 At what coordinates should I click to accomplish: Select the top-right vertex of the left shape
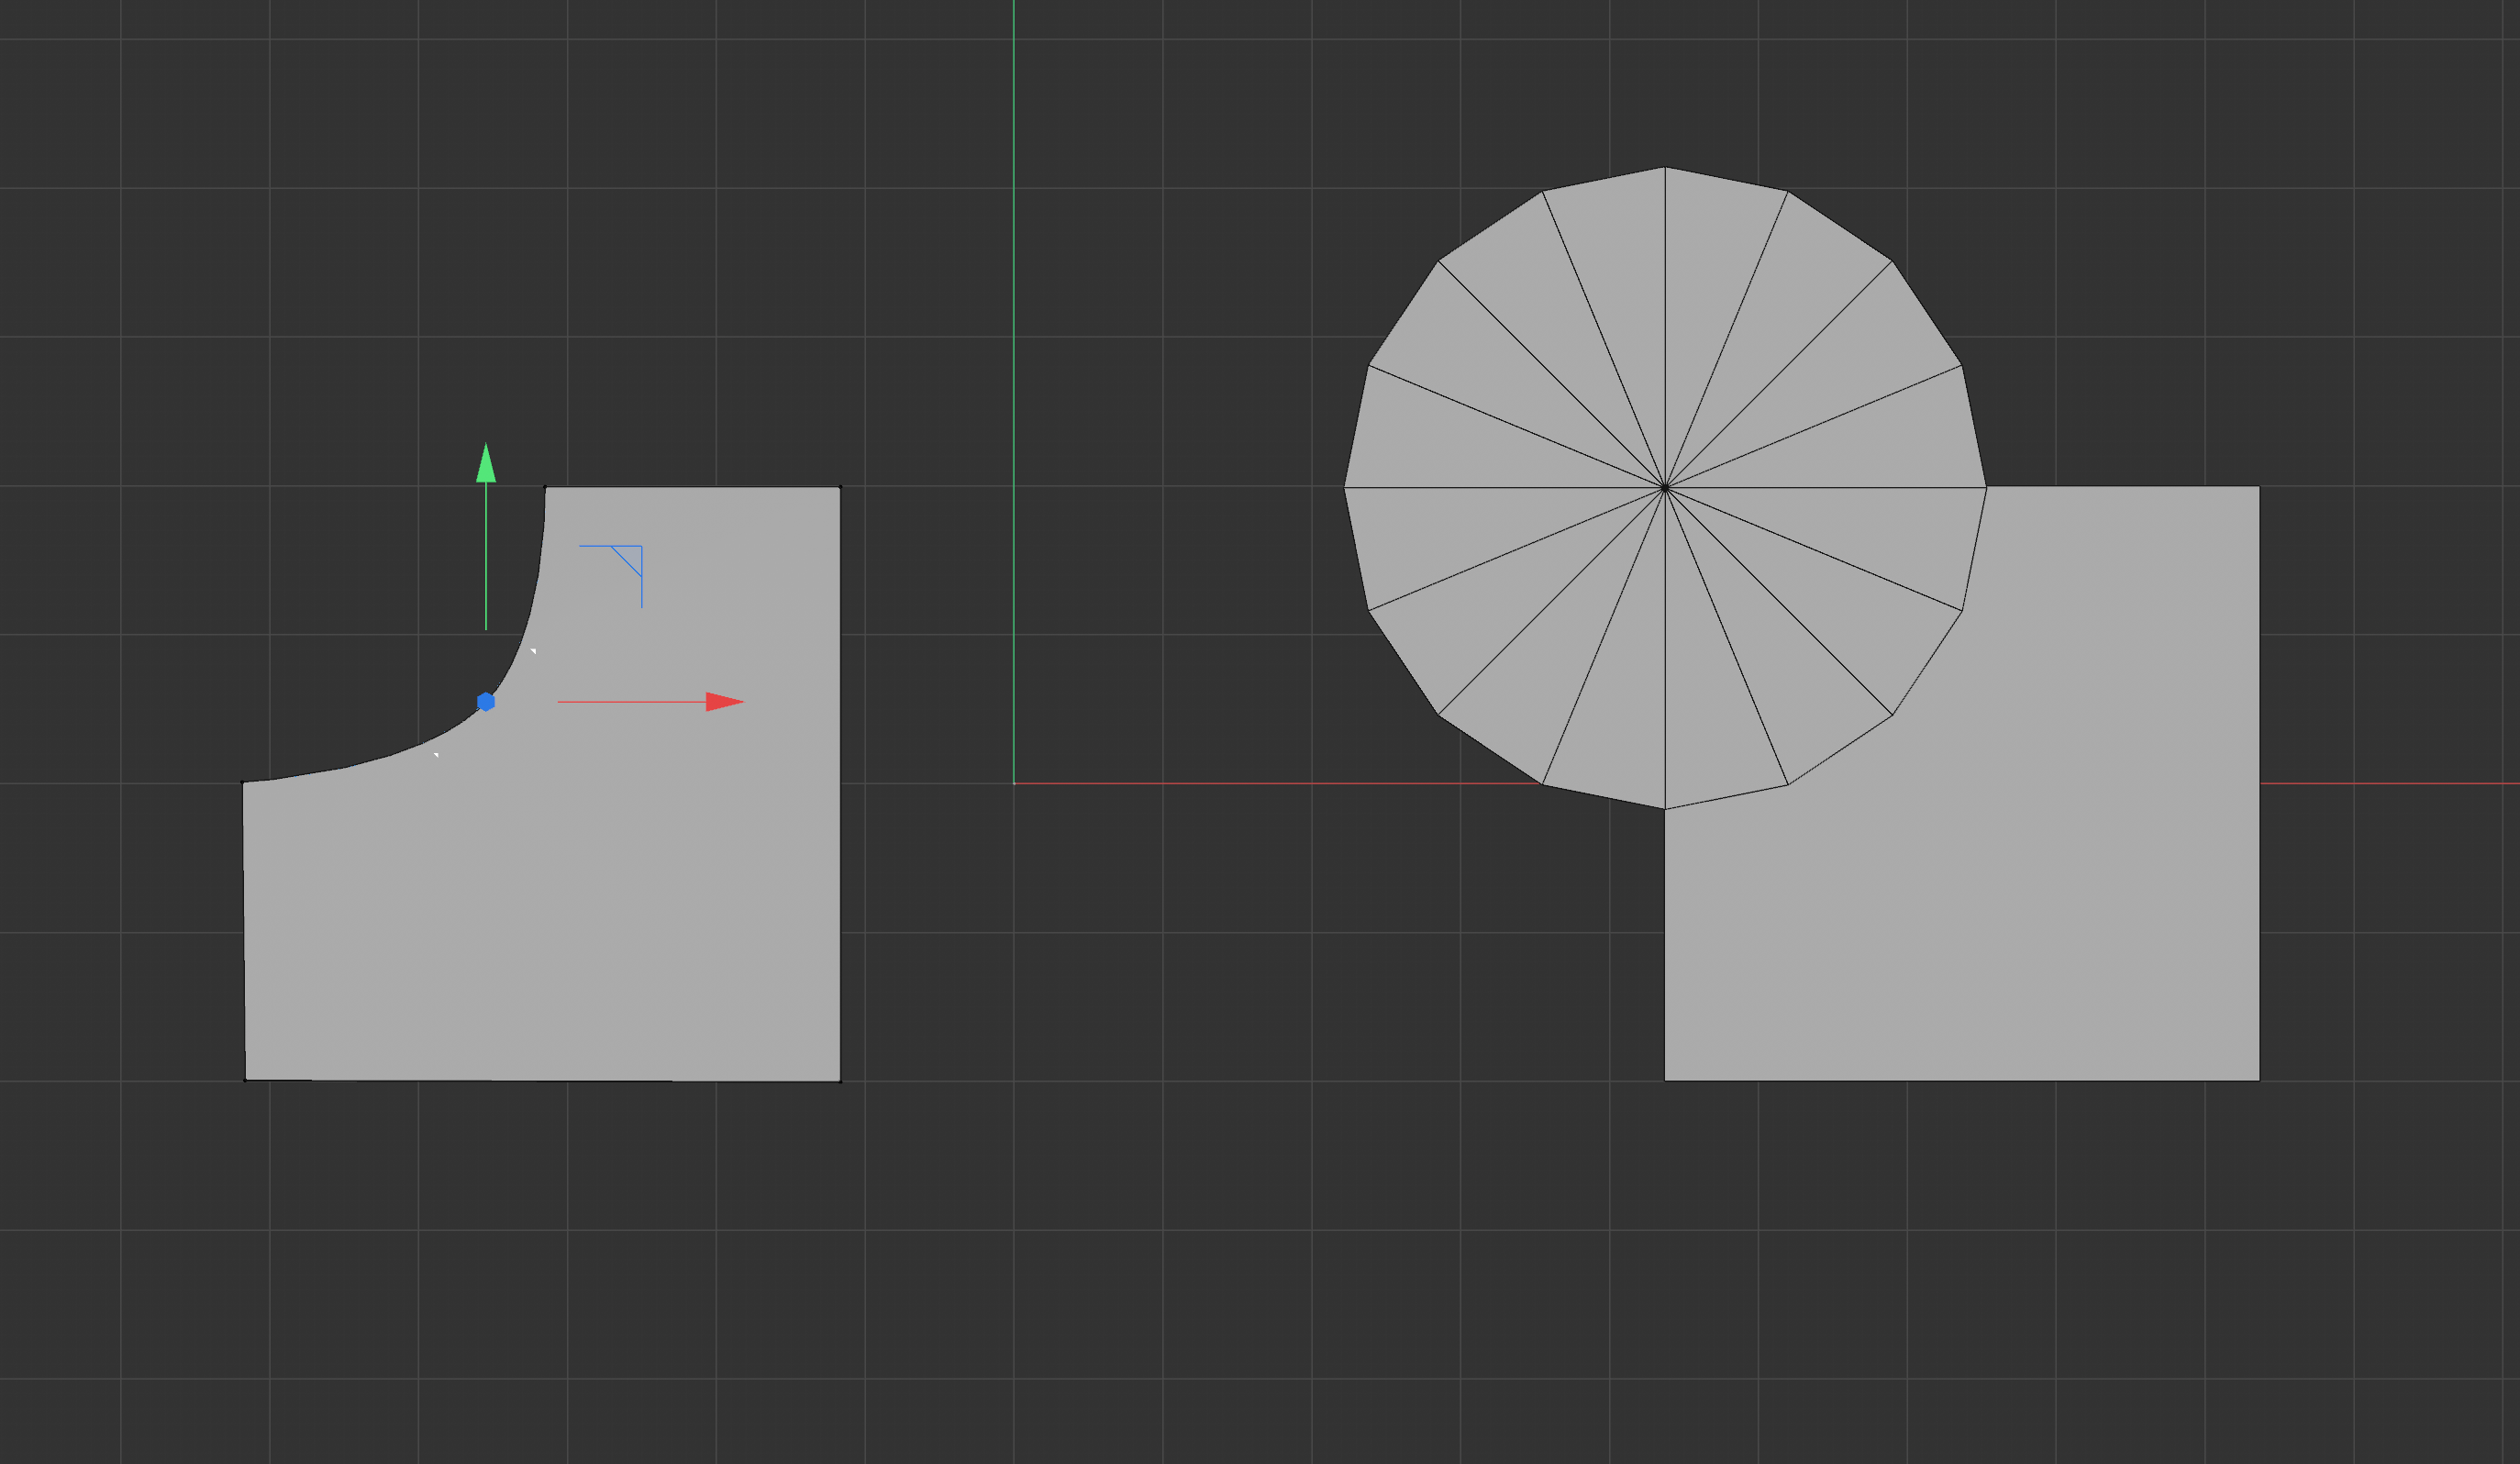coord(840,487)
